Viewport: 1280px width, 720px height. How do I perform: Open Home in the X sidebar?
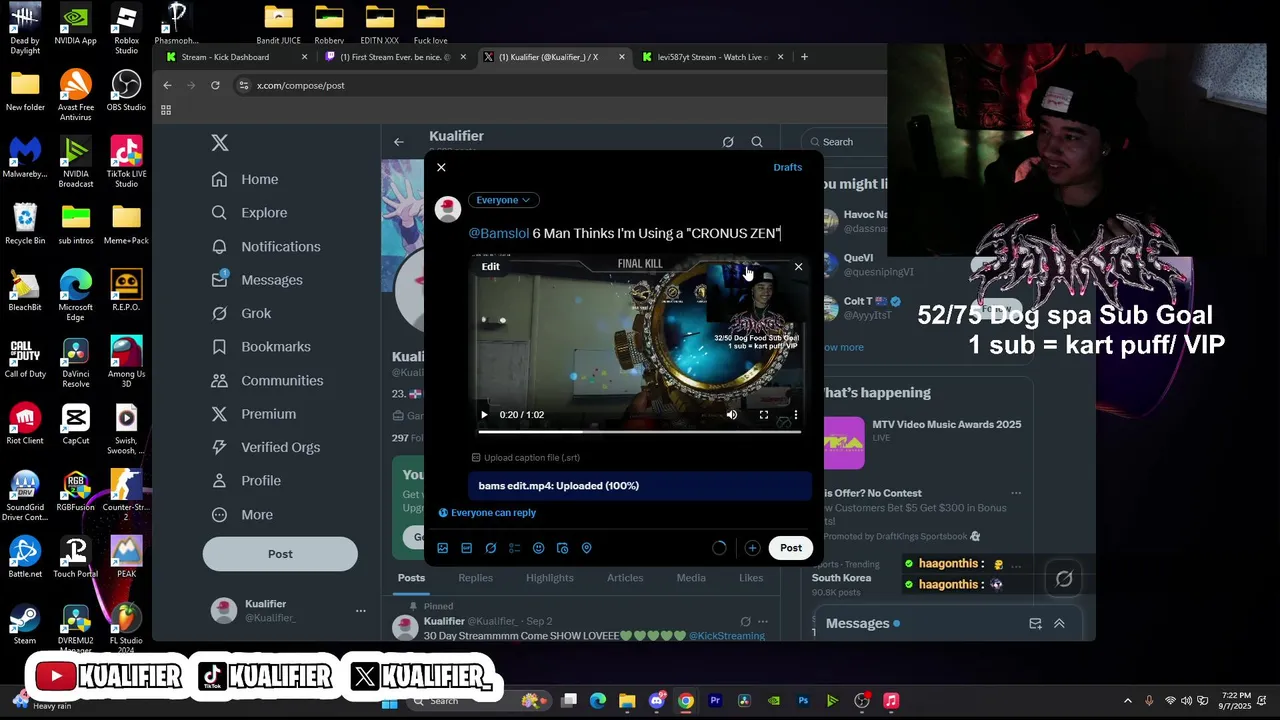tap(245, 180)
